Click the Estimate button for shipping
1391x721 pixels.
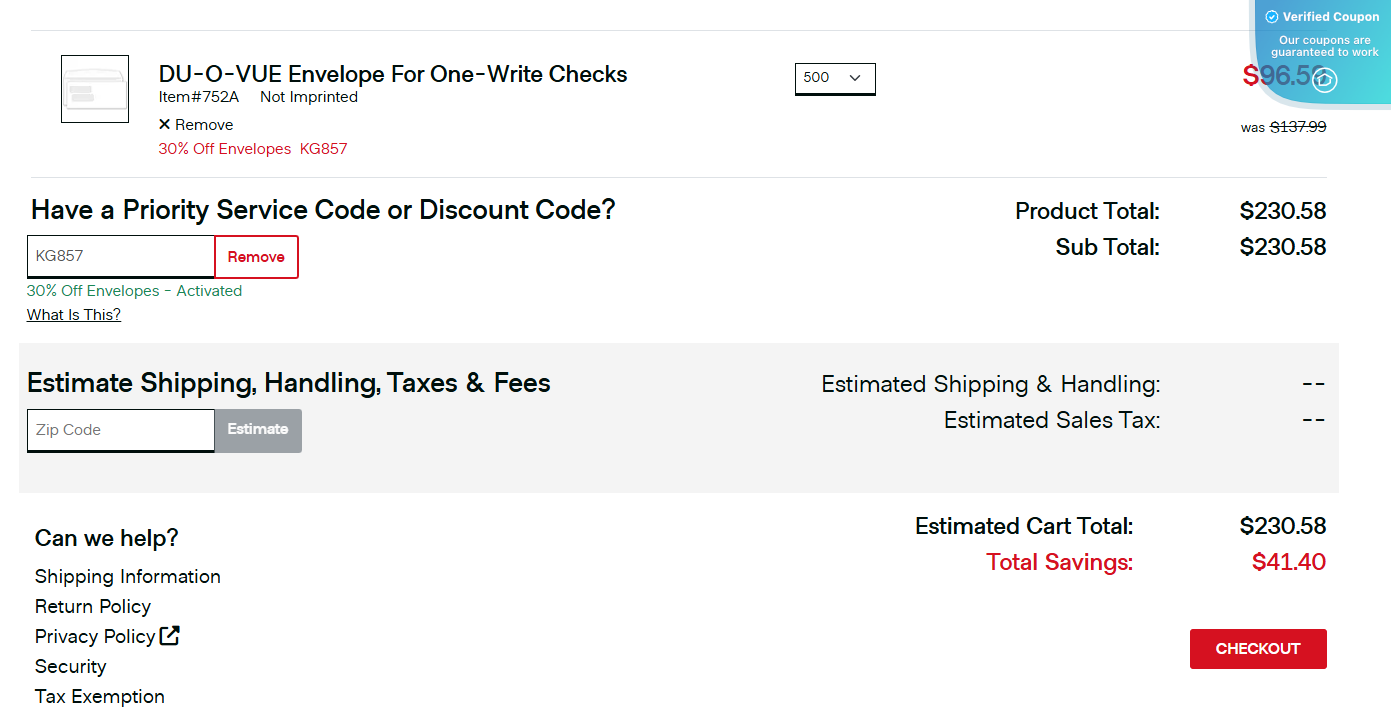(x=257, y=430)
